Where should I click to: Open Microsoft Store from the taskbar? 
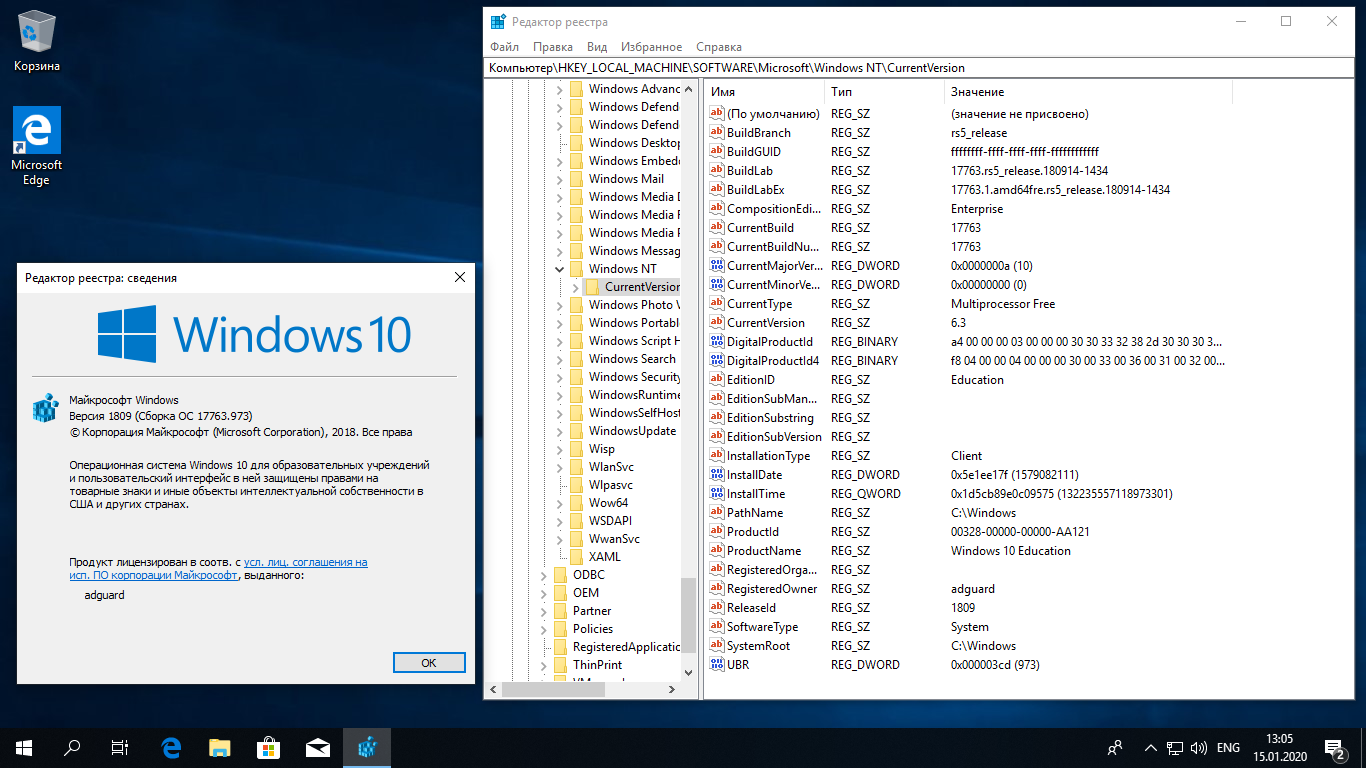click(x=268, y=747)
